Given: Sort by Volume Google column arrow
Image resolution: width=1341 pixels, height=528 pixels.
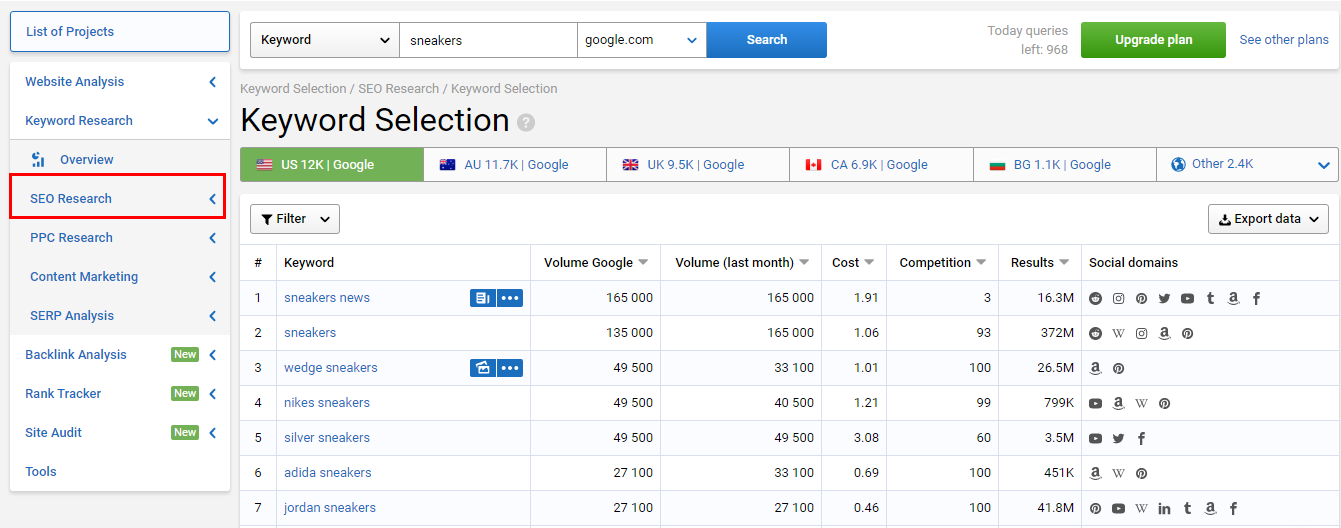Looking at the screenshot, I should tap(643, 263).
